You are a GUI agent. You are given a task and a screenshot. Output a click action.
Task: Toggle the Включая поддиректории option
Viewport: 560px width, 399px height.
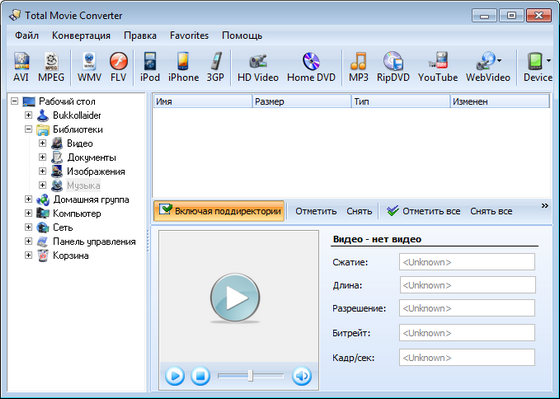pos(219,211)
